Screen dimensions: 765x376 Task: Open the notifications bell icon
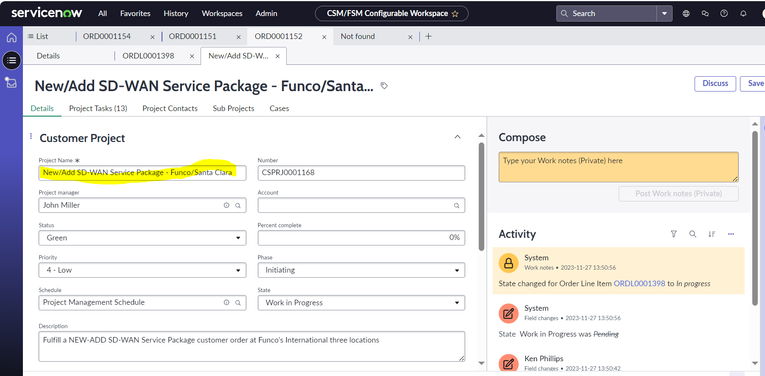(743, 14)
